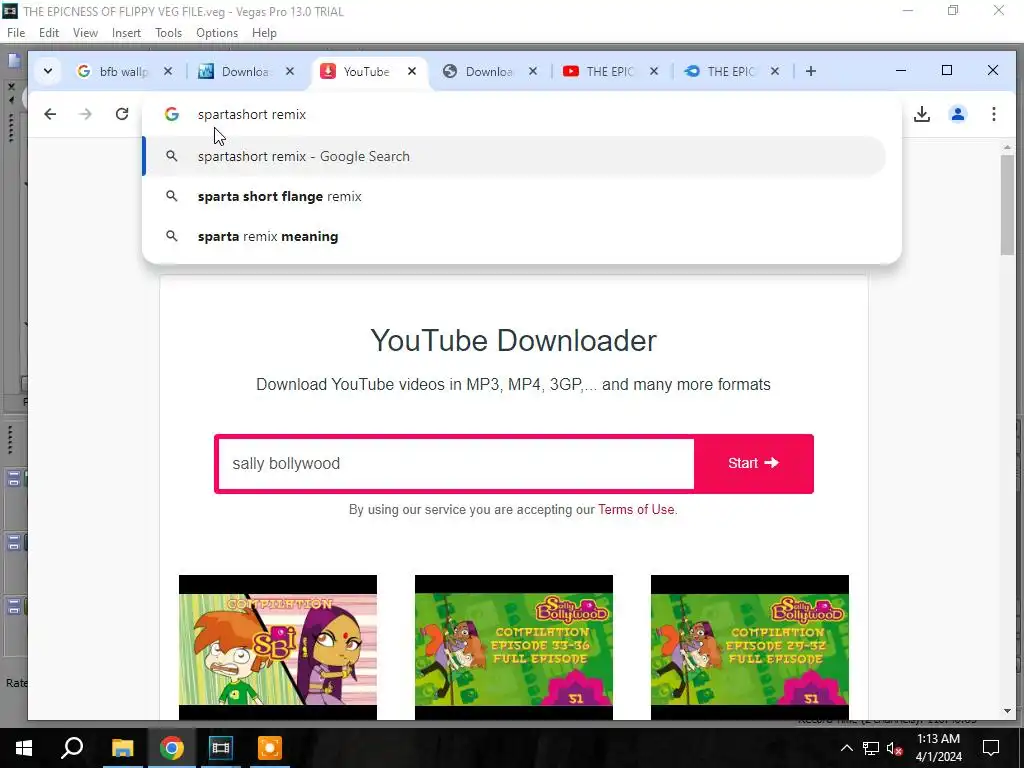Click the Chrome forward arrow

85,114
